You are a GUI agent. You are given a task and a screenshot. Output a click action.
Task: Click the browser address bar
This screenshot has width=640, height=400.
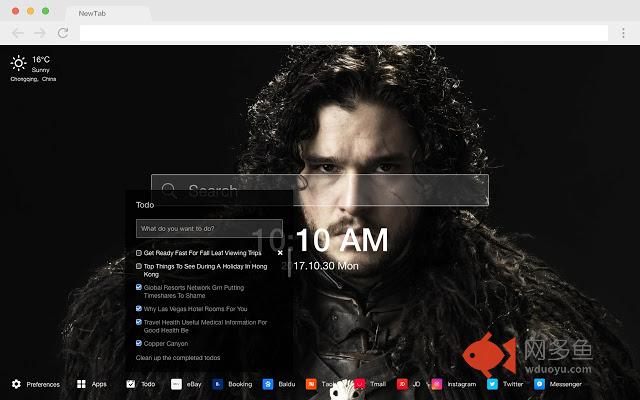pos(344,33)
